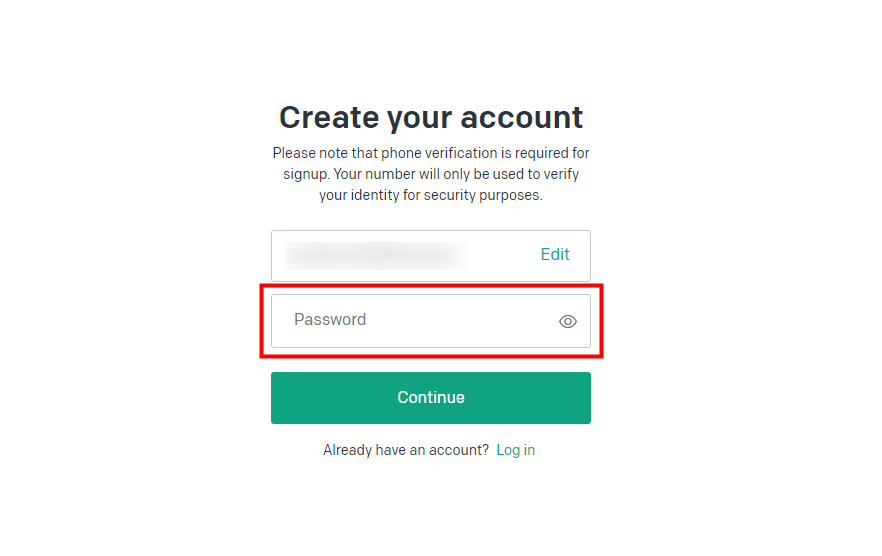Click inside the red-outlined Password box

click(x=431, y=321)
